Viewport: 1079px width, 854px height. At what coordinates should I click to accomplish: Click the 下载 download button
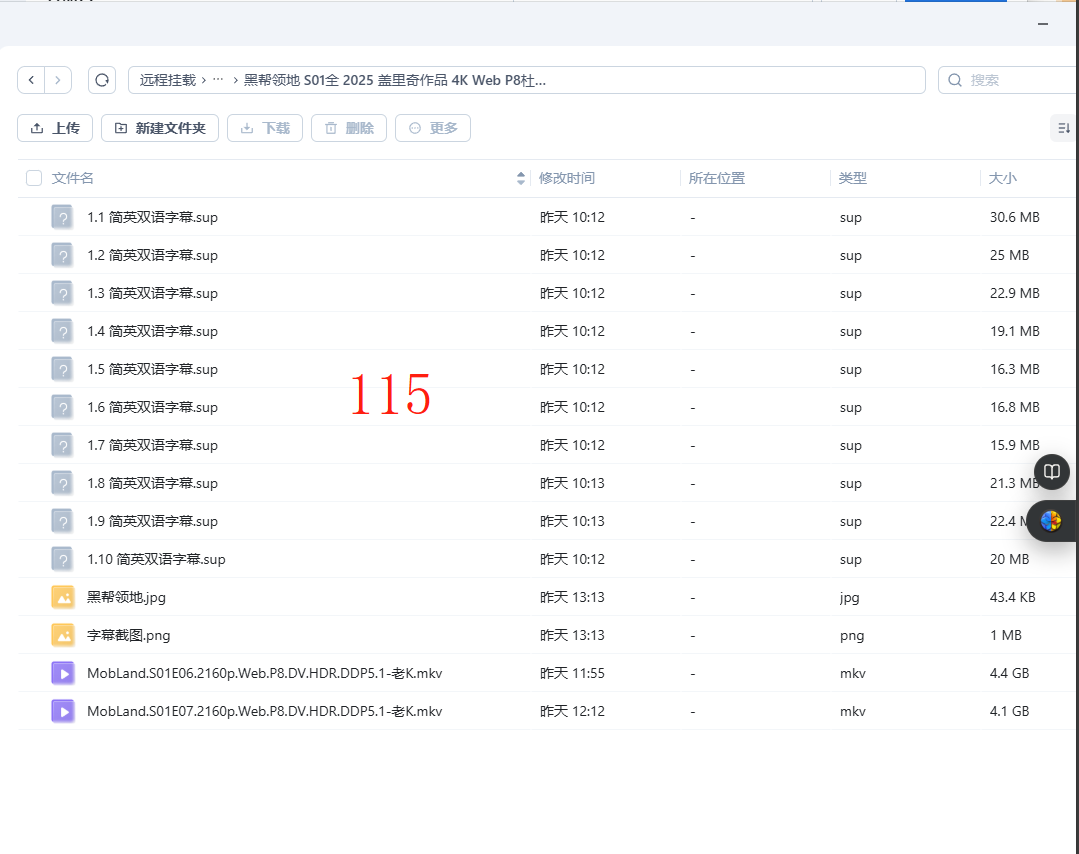pyautogui.click(x=265, y=128)
